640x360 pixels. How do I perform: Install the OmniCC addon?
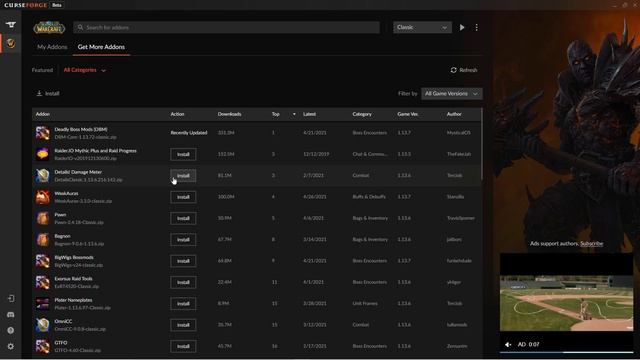click(x=183, y=325)
